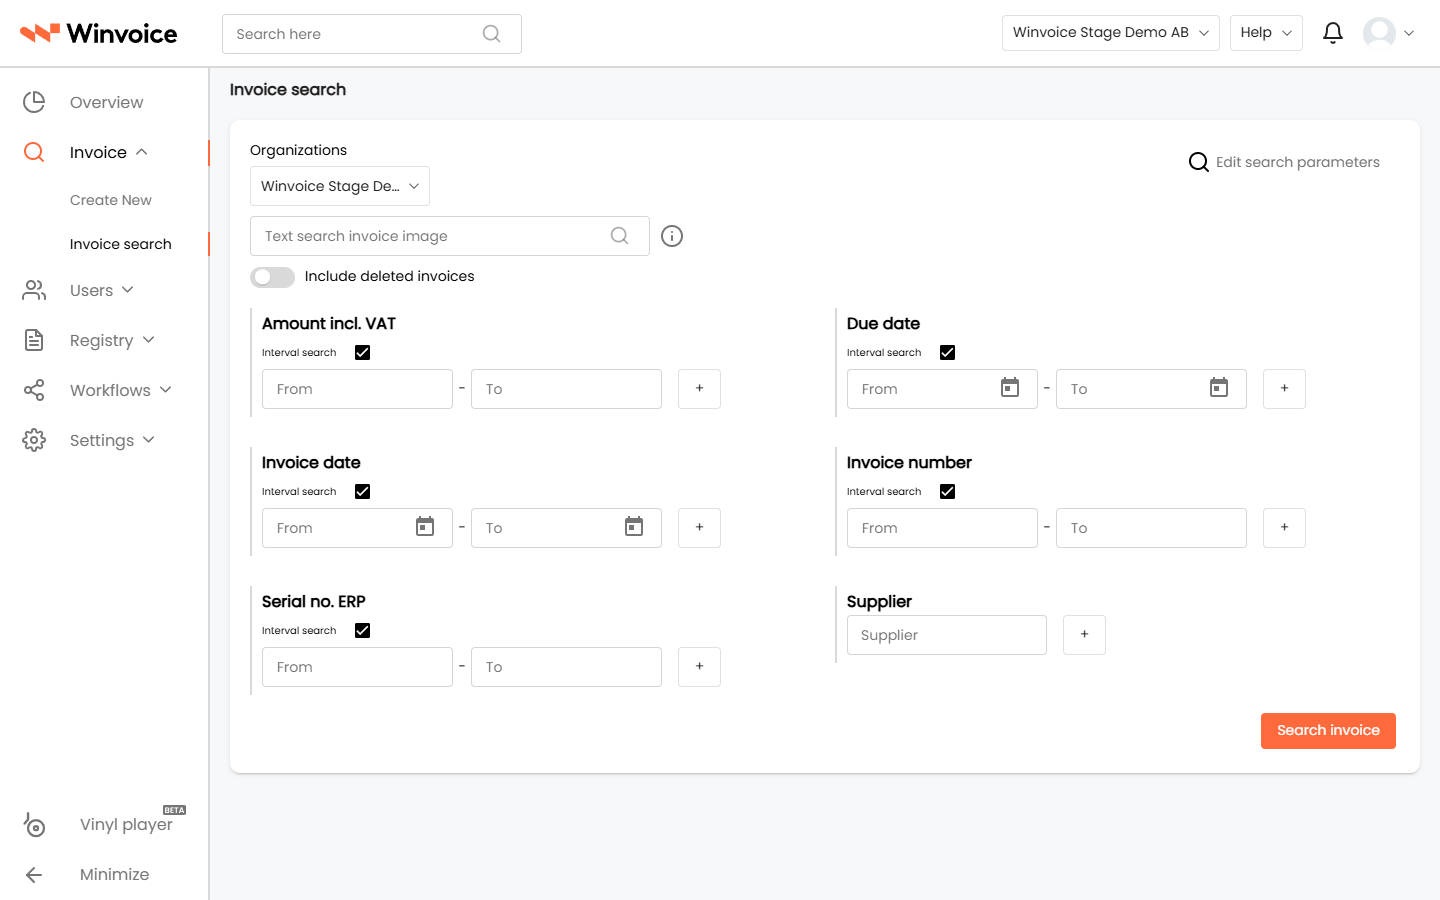
Task: Select Create New under Invoice
Action: pyautogui.click(x=111, y=200)
